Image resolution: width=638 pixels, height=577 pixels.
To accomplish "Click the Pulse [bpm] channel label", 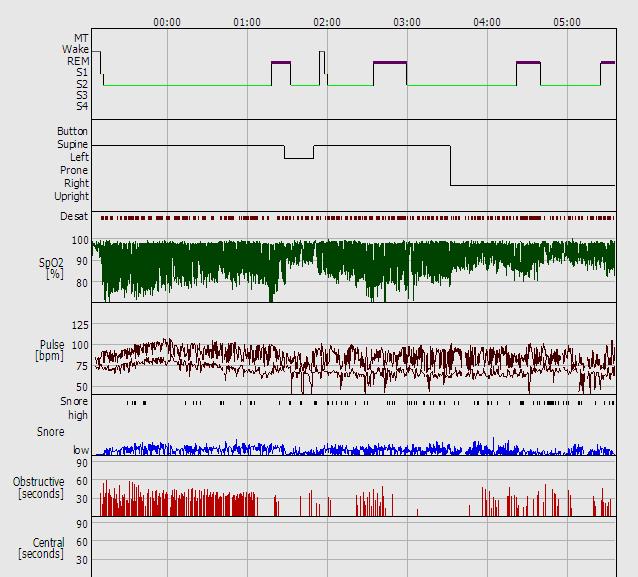I will pos(50,350).
